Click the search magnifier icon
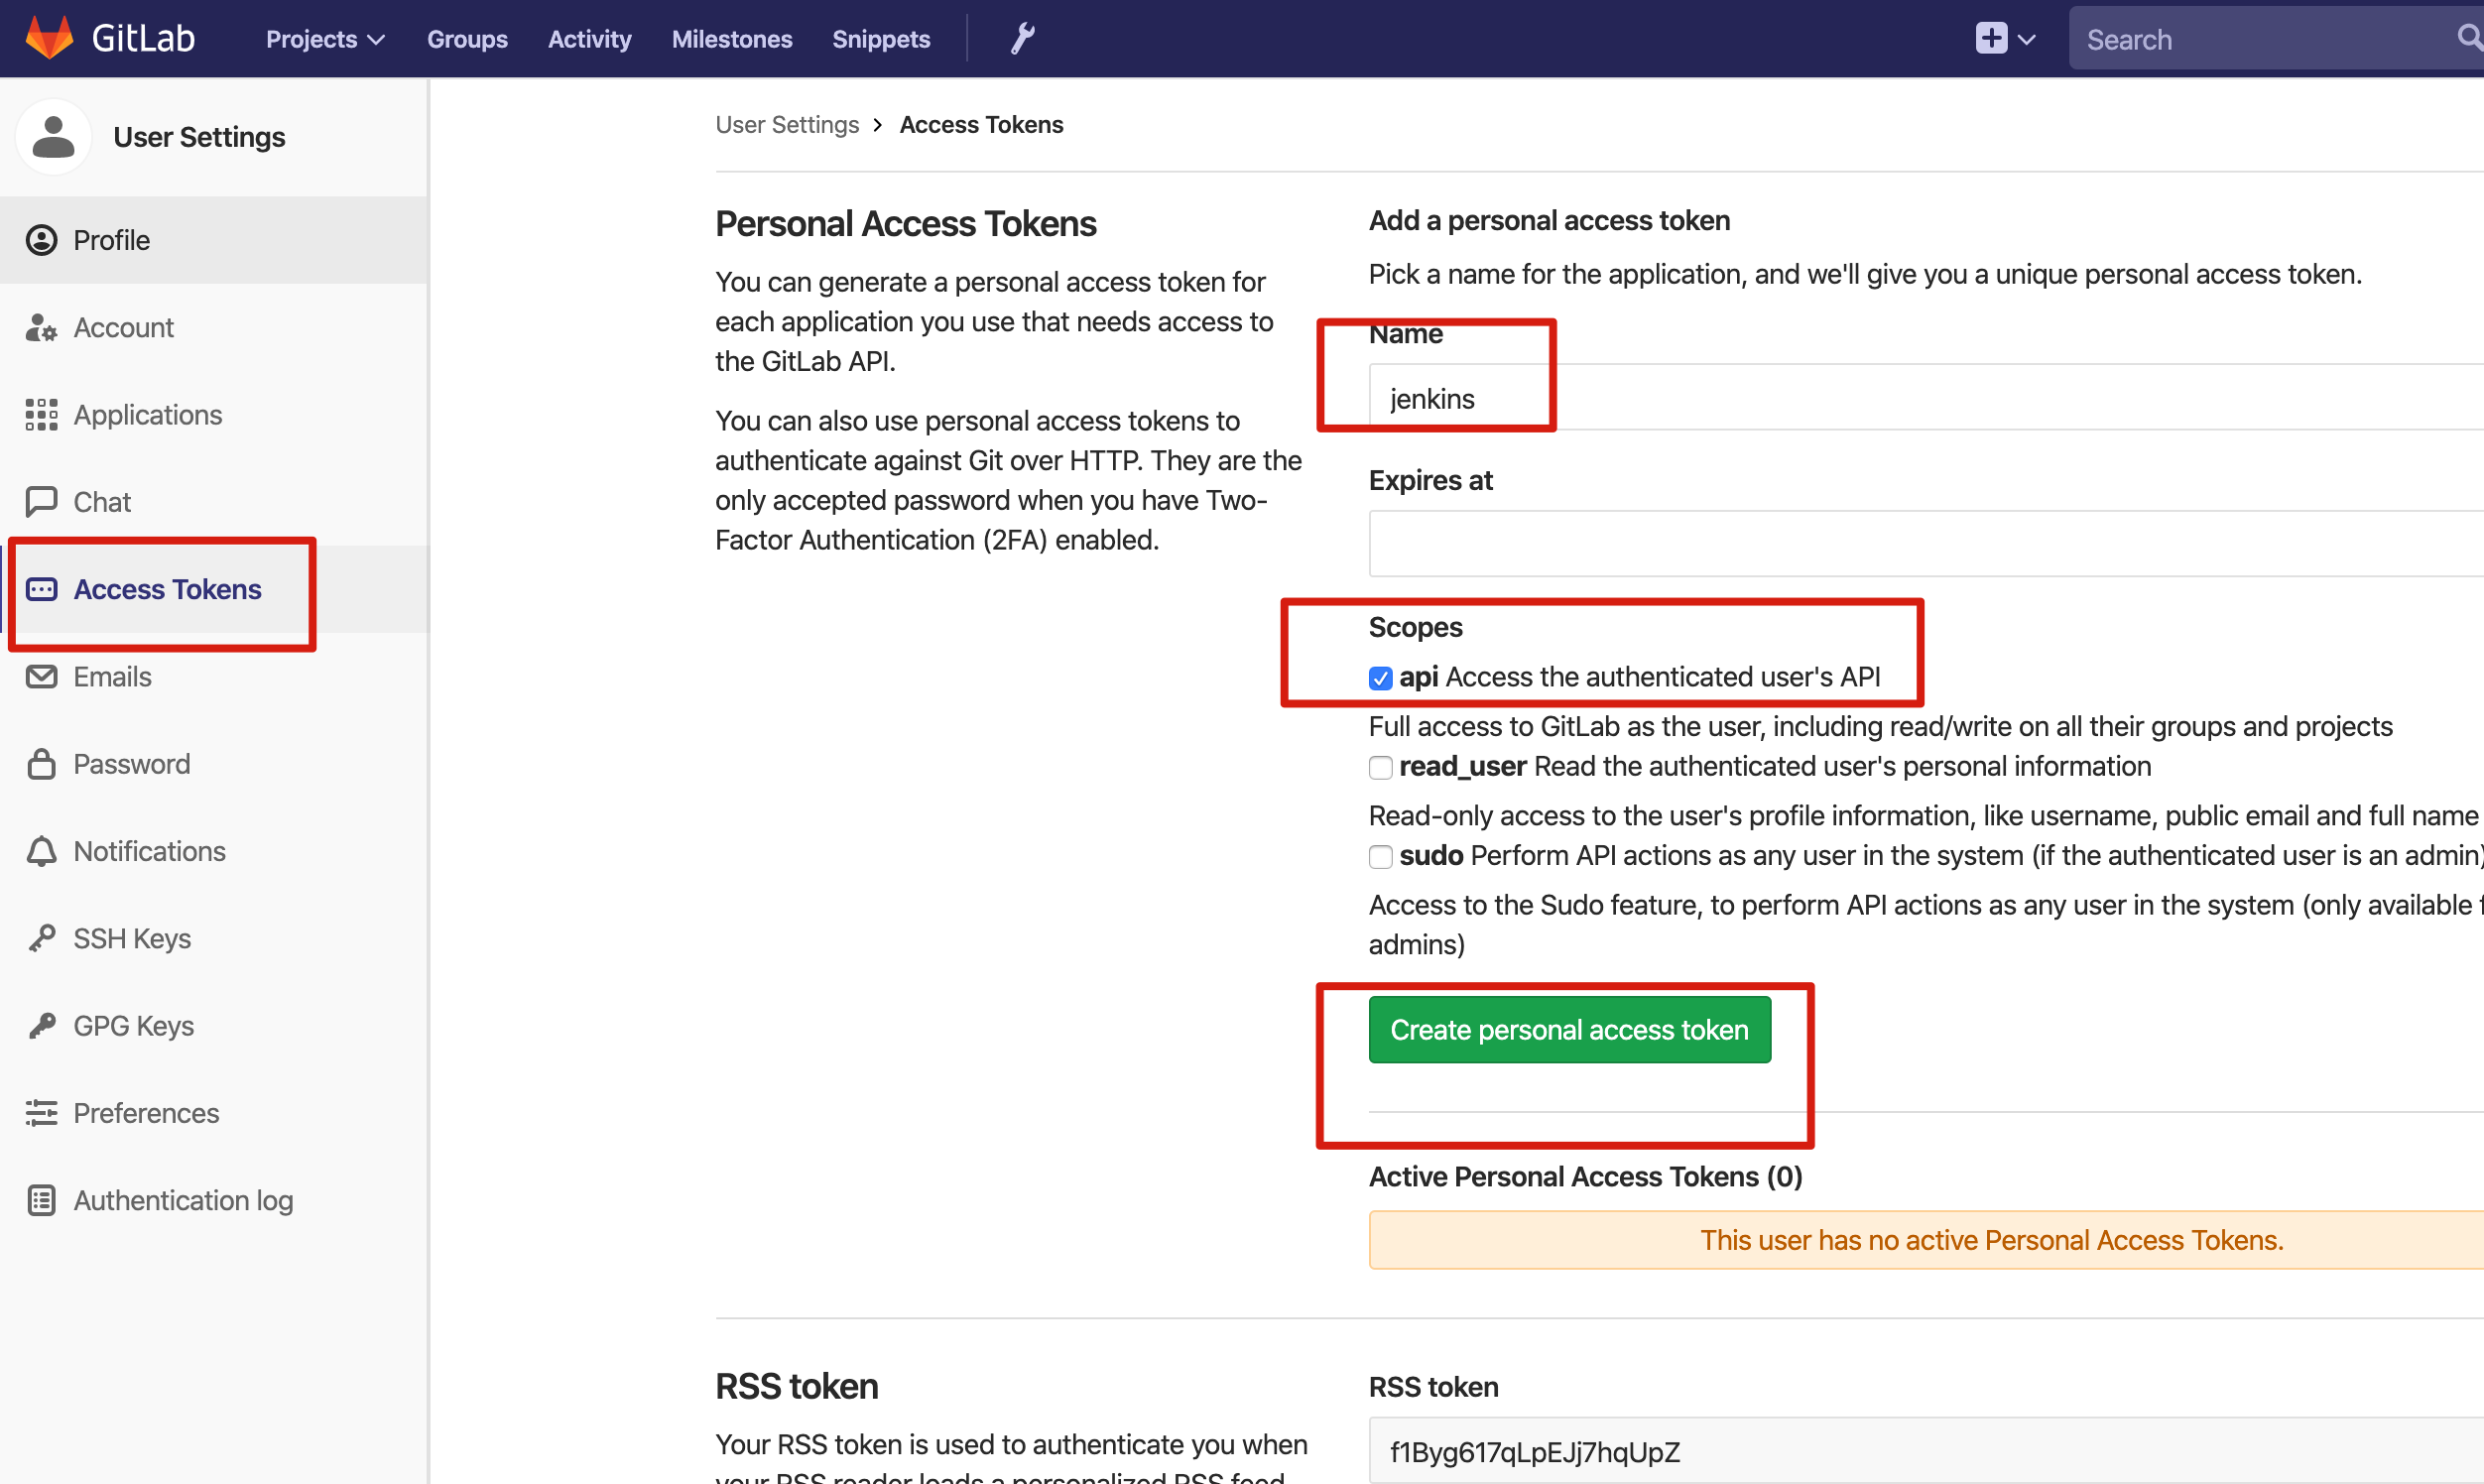The image size is (2484, 1484). pyautogui.click(x=2469, y=38)
